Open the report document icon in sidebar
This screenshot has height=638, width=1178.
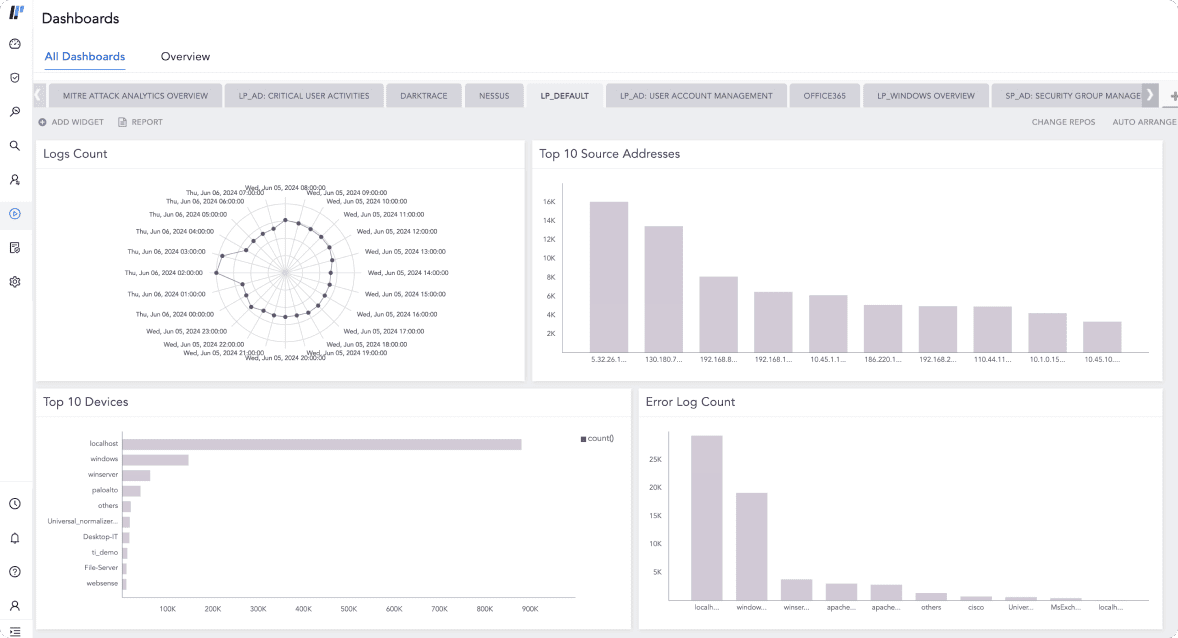[x=15, y=247]
